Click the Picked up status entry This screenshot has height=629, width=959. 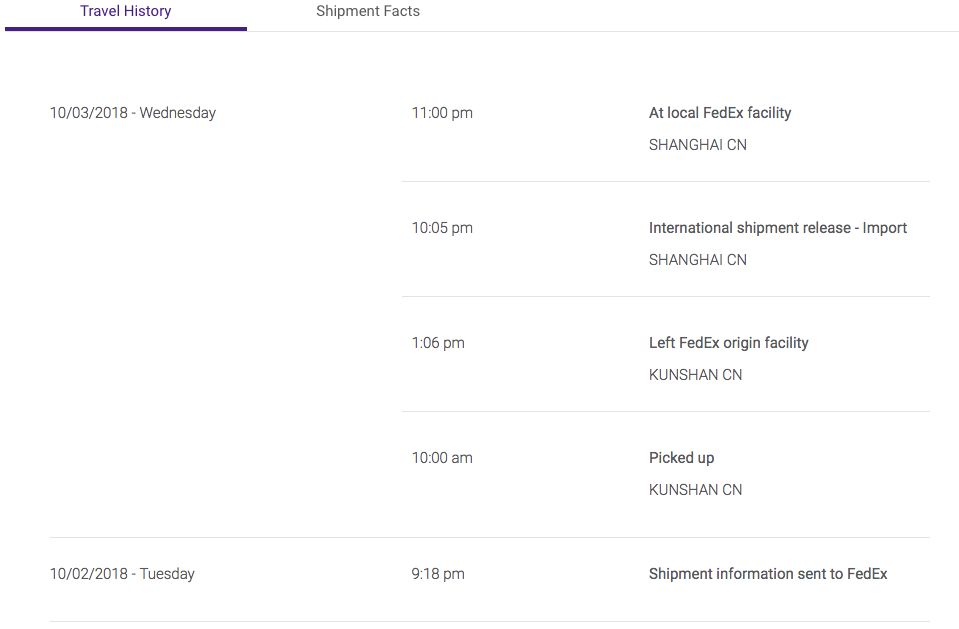point(682,458)
